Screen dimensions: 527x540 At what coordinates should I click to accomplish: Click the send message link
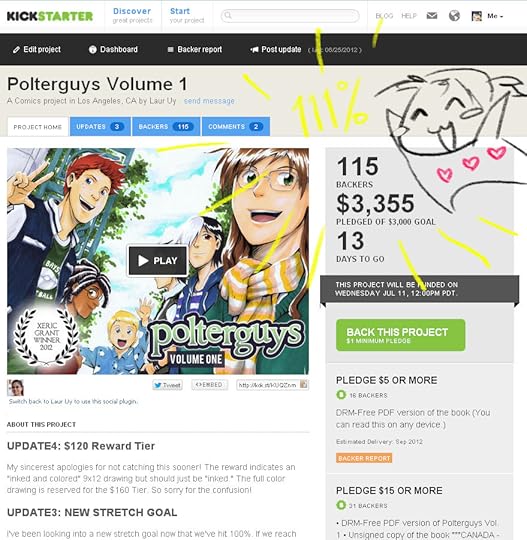(209, 101)
